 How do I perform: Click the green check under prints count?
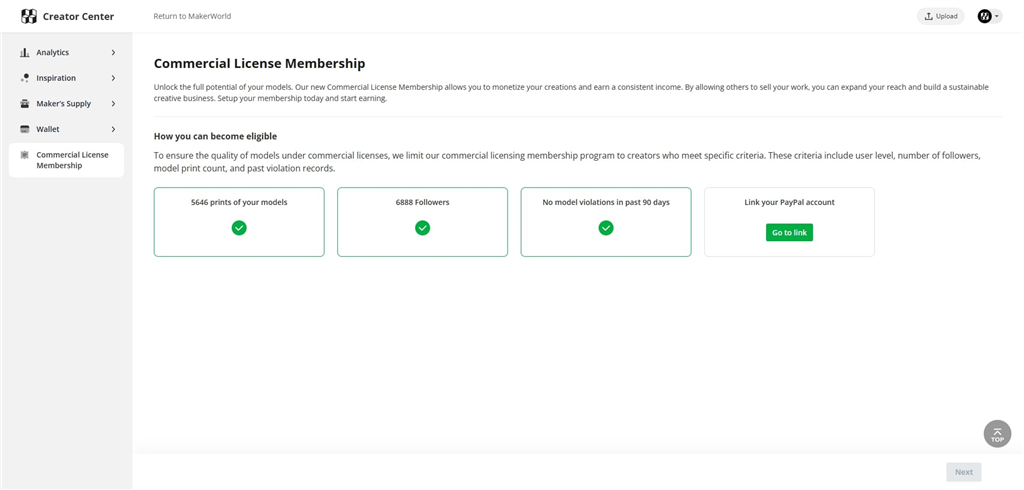tap(239, 228)
